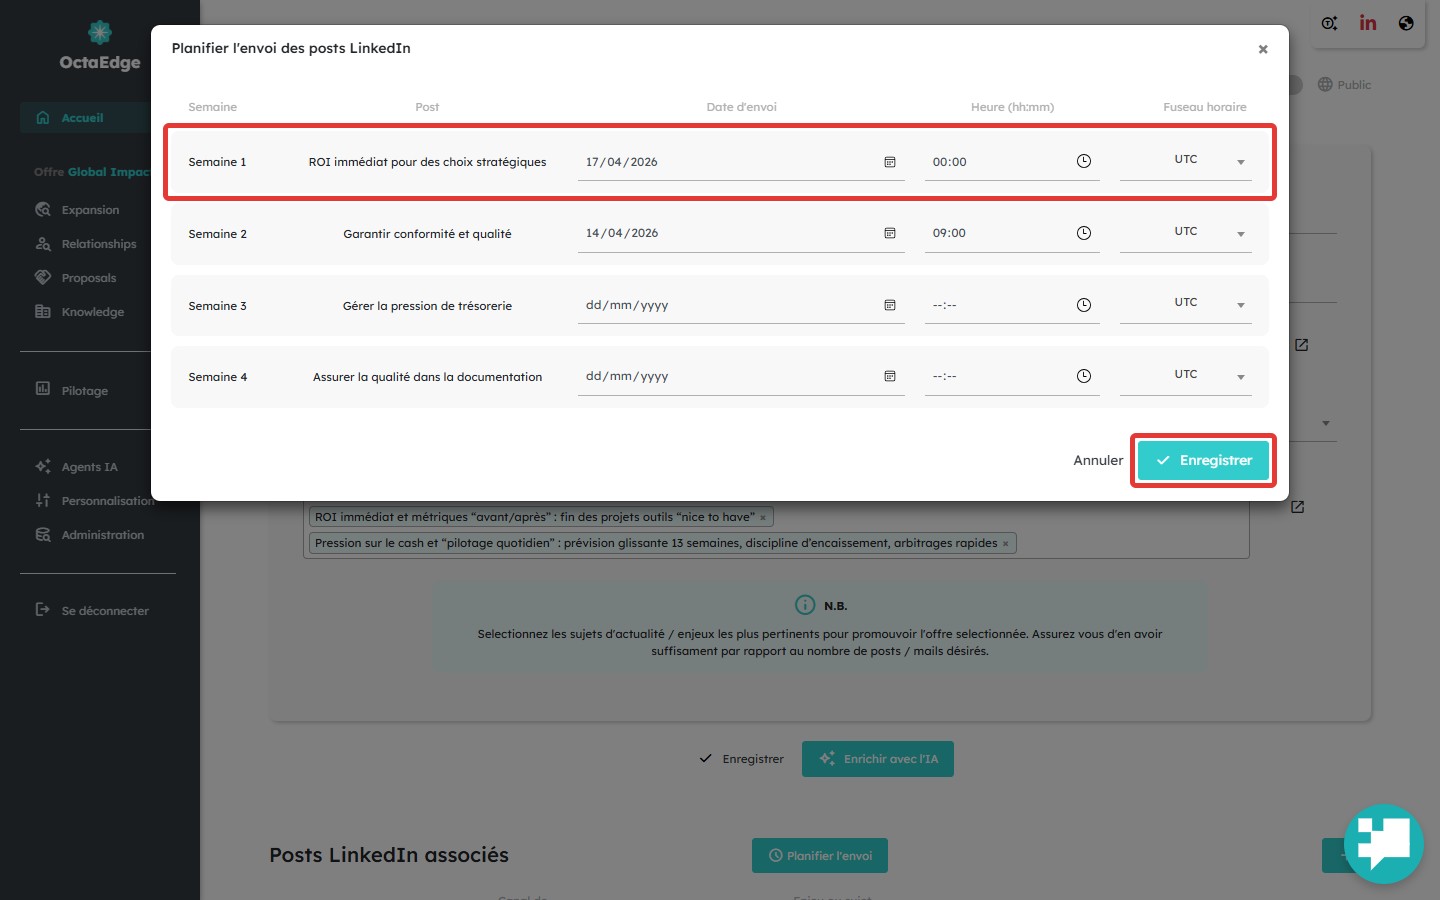Click Semaine 3 empty date field
Viewport: 1440px width, 900px height.
[x=741, y=305]
